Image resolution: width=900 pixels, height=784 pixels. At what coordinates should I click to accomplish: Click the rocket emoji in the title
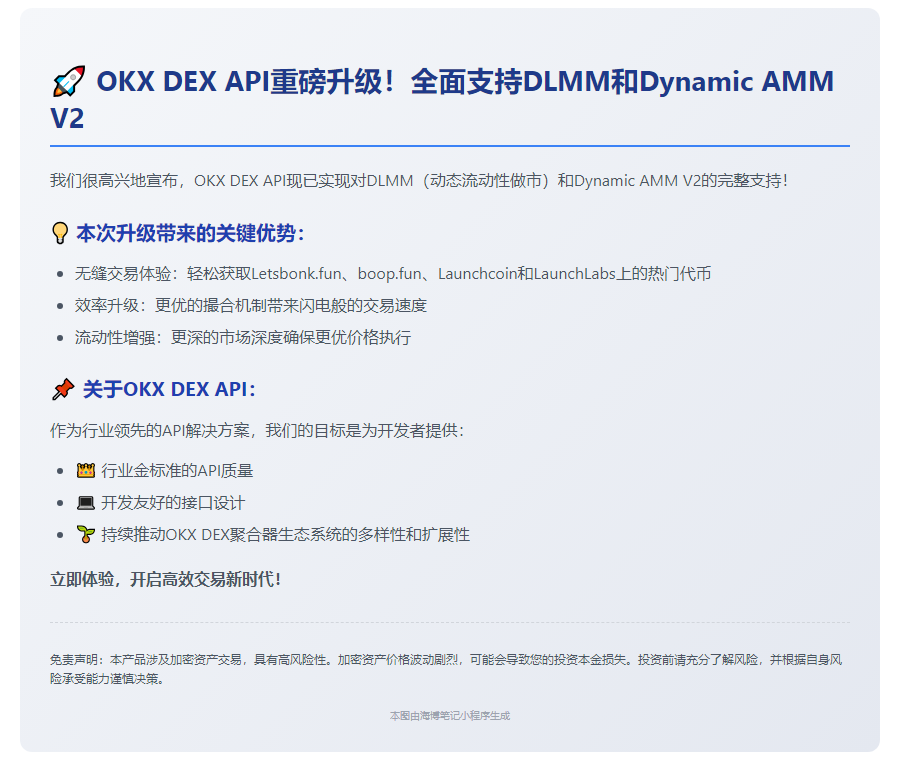point(68,81)
